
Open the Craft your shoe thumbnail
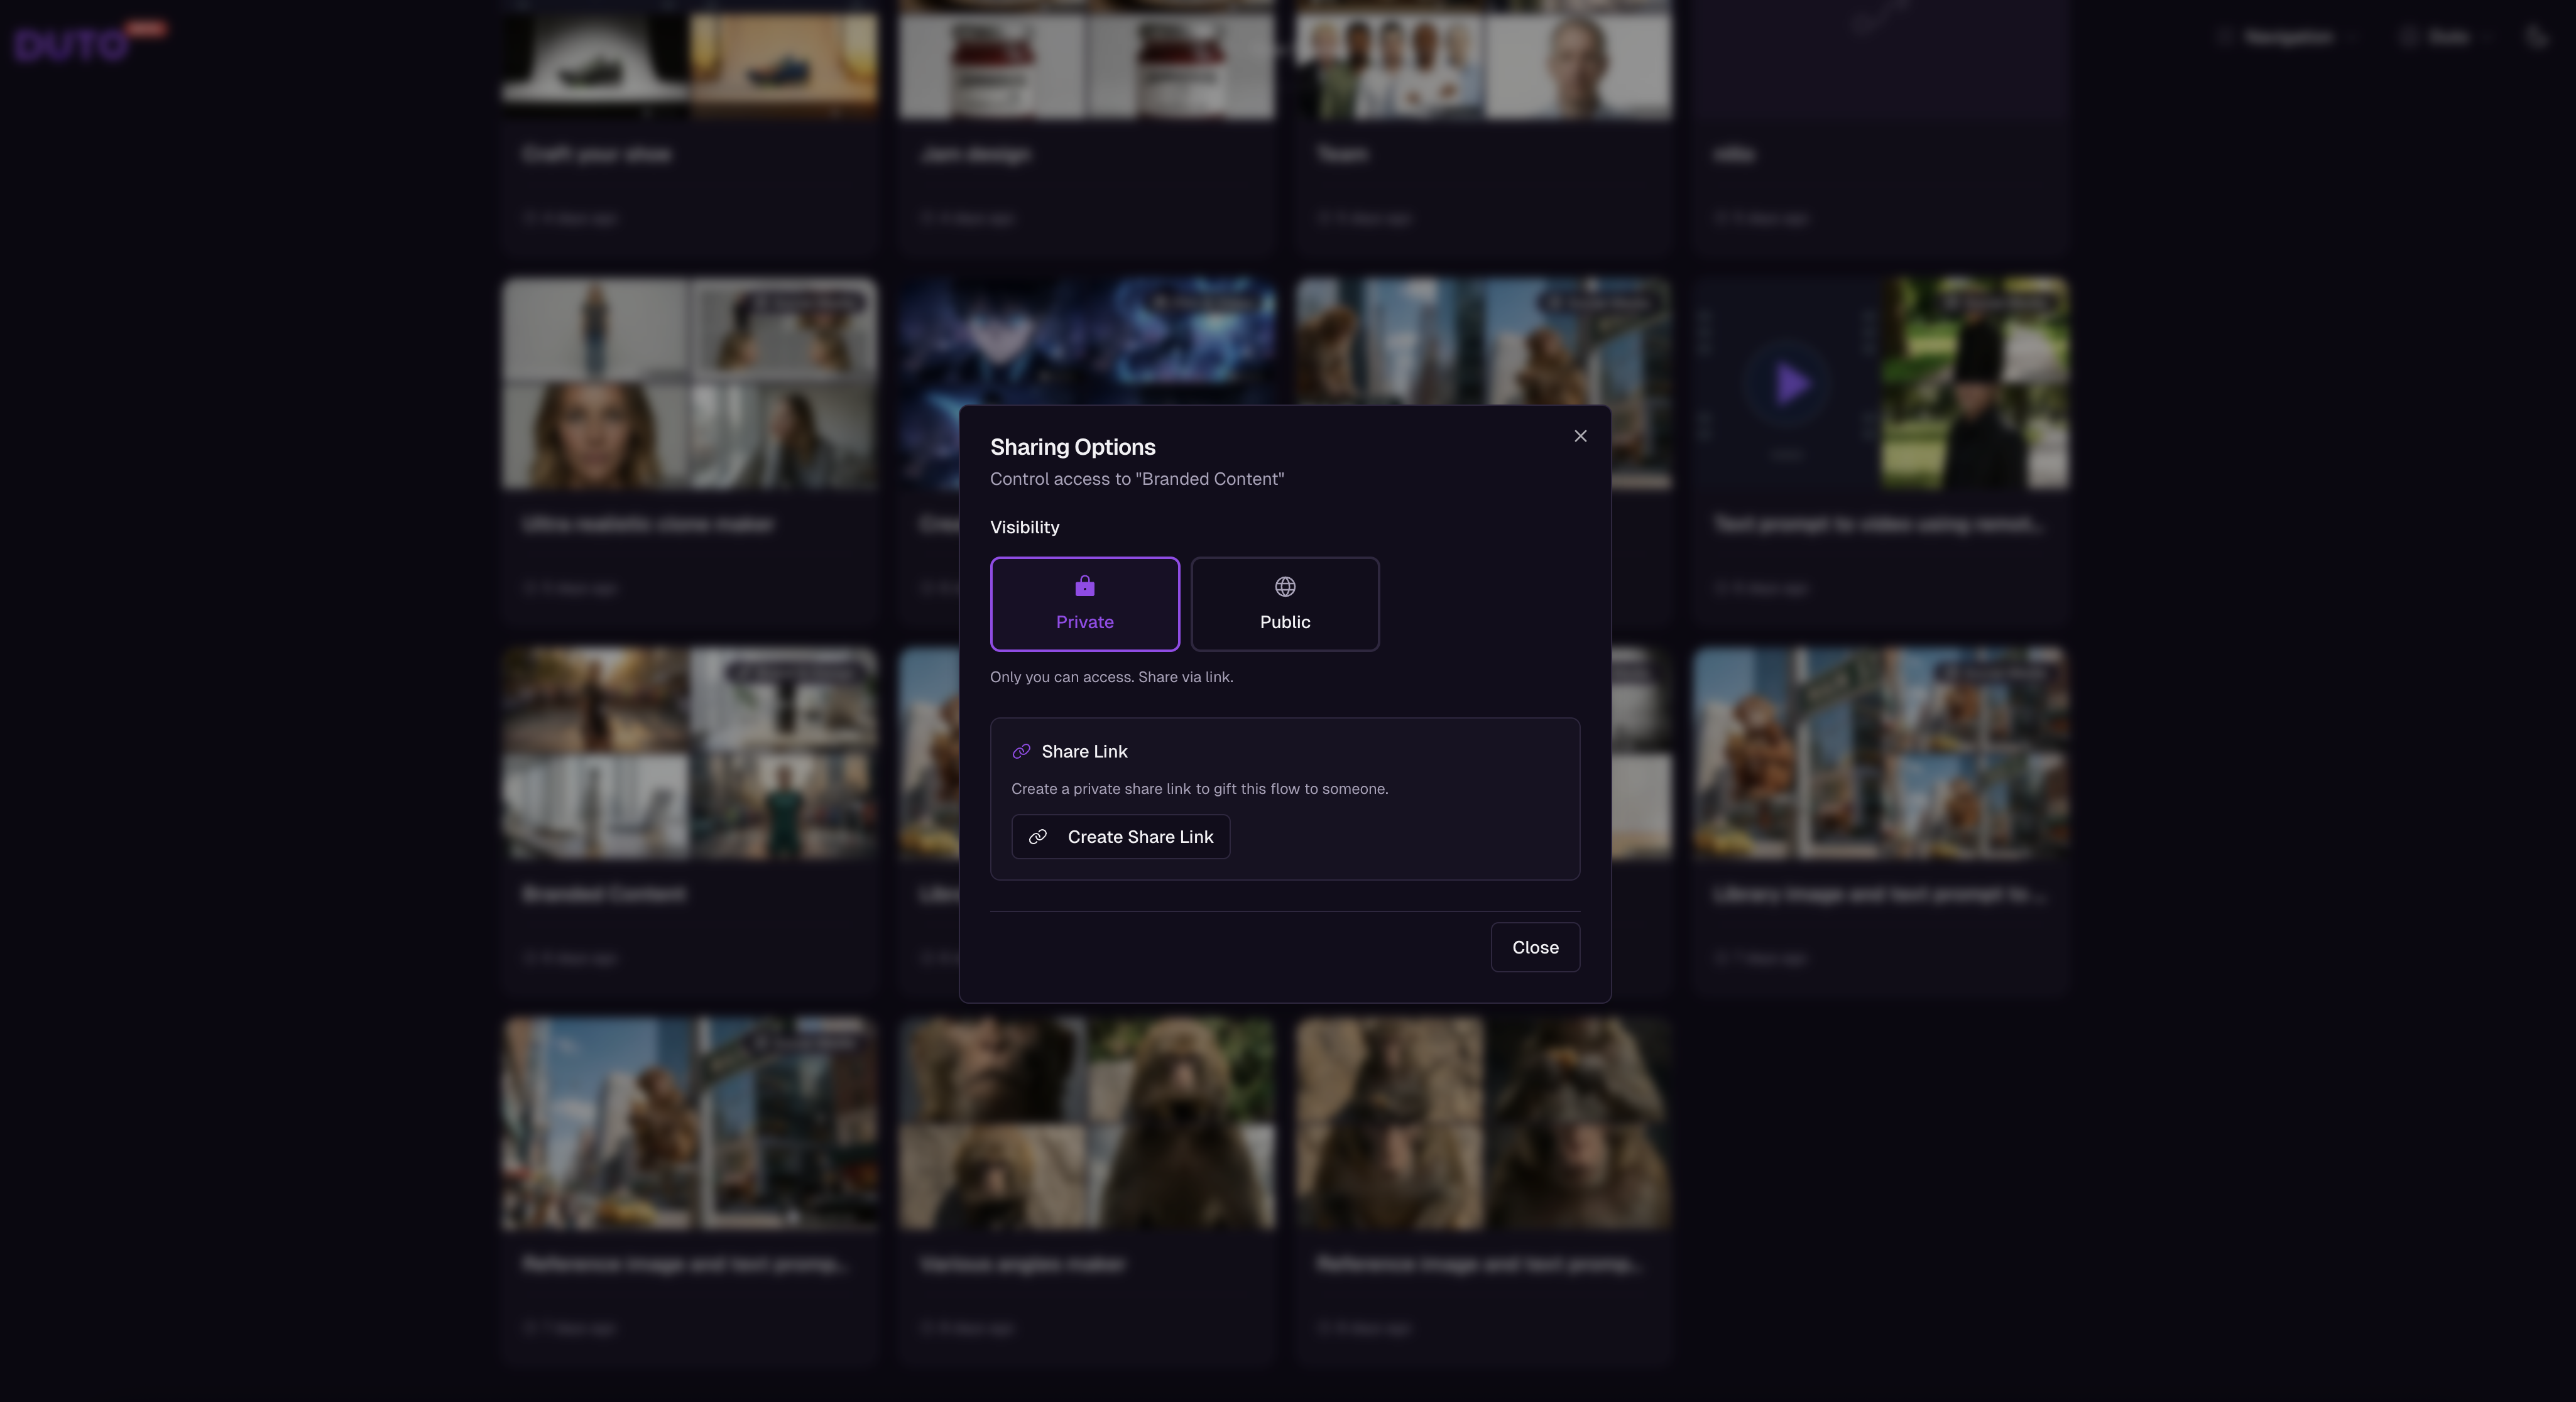(689, 60)
